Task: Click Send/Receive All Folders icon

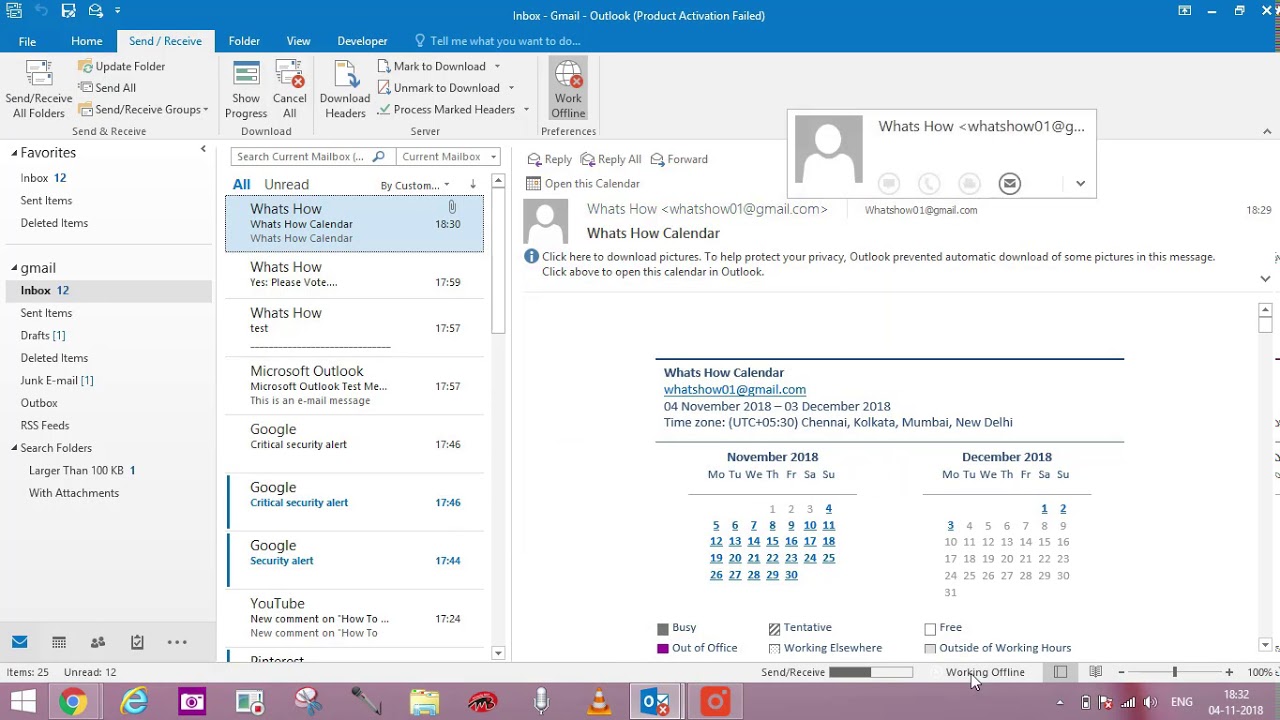Action: coord(39,74)
